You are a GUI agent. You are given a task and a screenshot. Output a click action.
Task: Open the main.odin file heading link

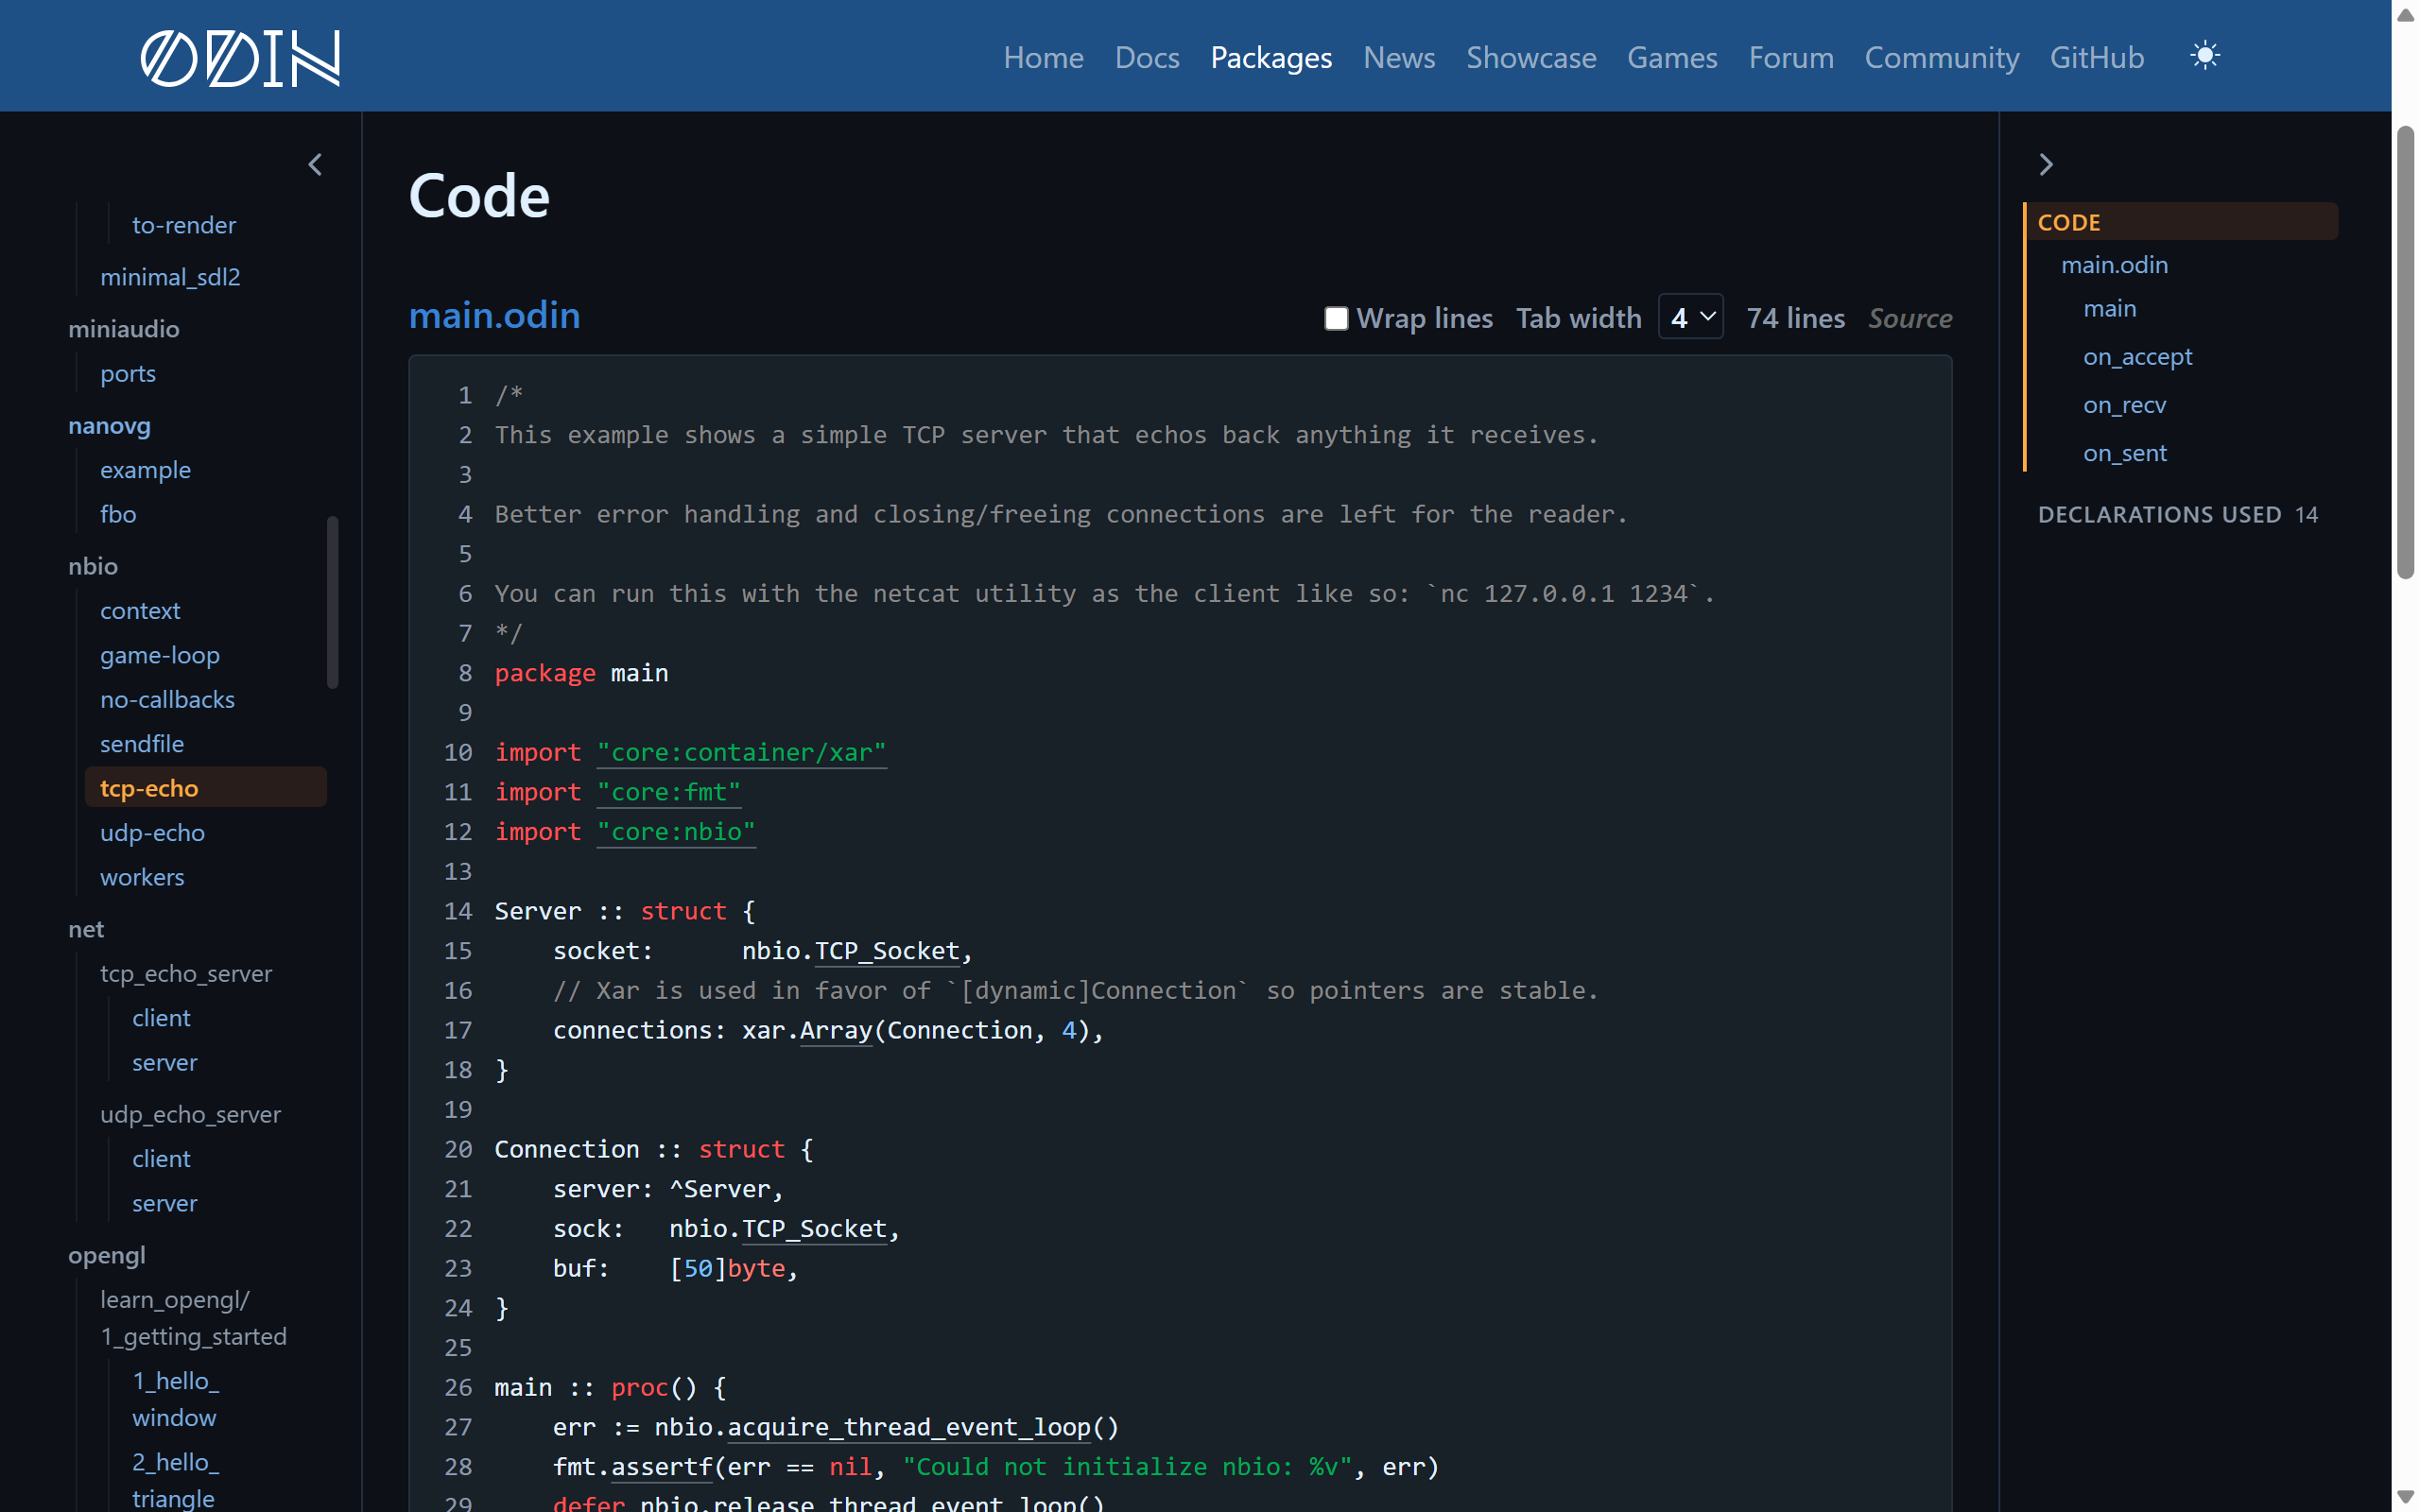494,316
